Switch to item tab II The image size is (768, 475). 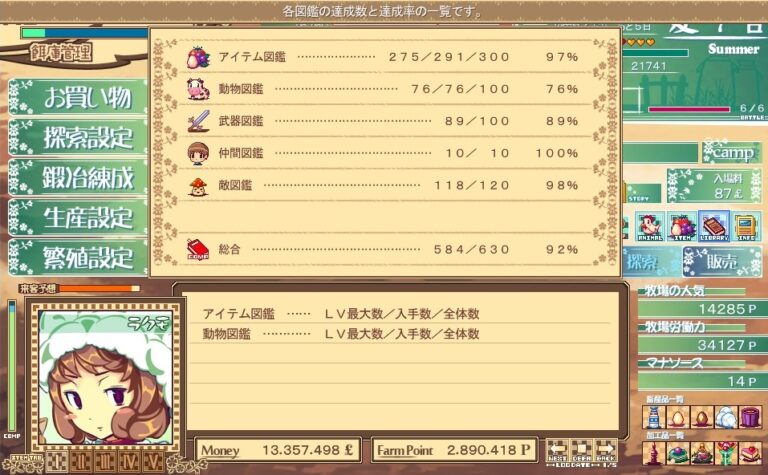(81, 462)
